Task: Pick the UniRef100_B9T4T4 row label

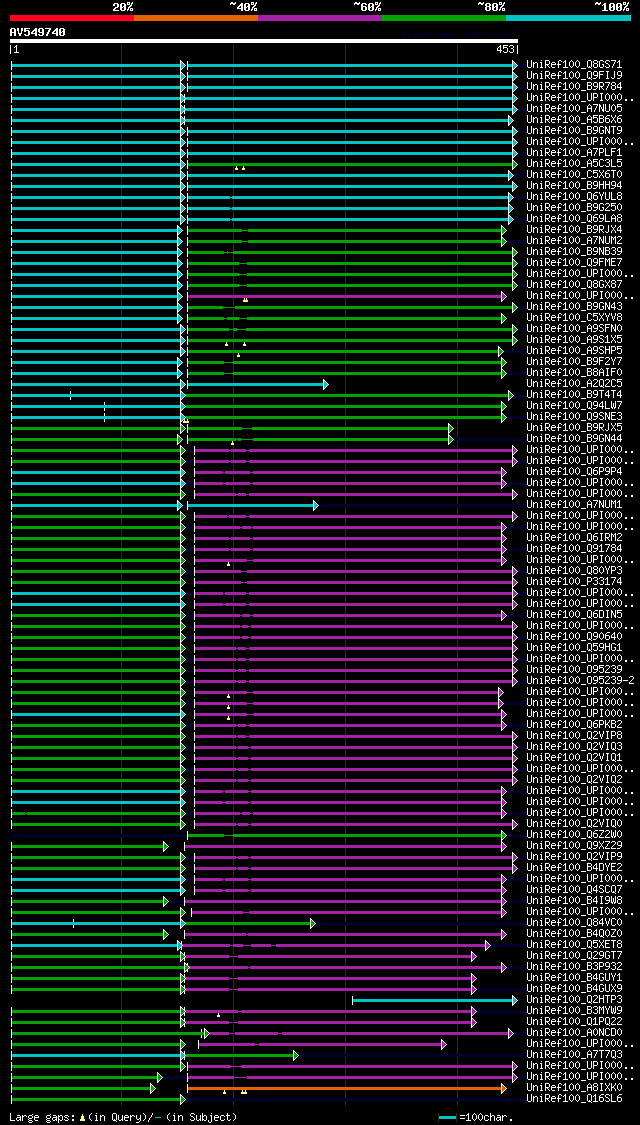Action: 574,395
